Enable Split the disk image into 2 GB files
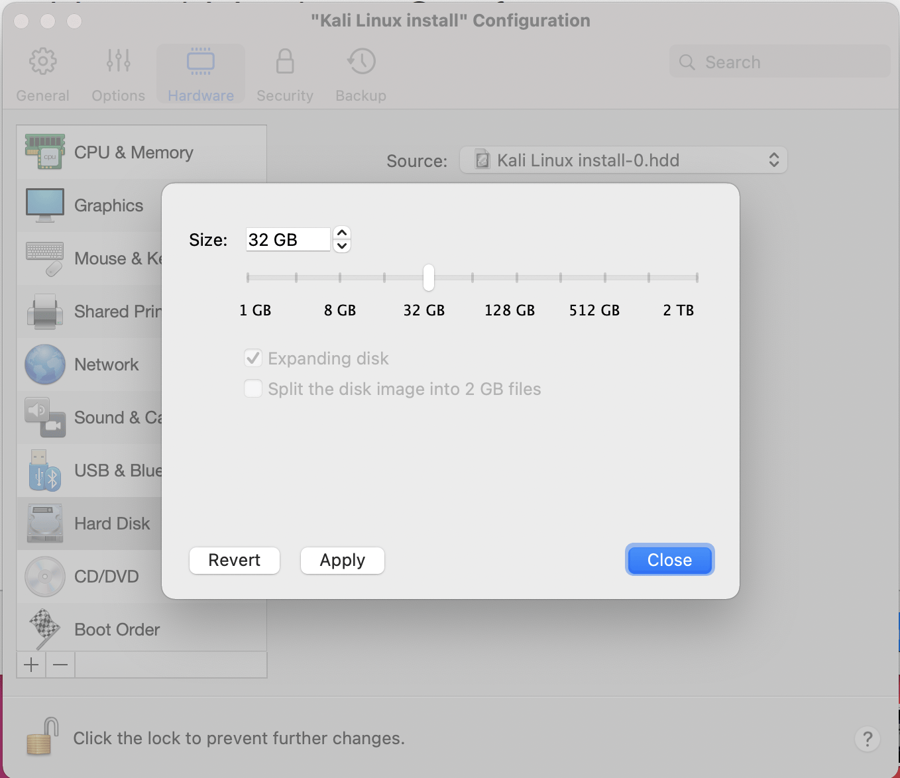The height and width of the screenshot is (778, 900). pos(253,389)
